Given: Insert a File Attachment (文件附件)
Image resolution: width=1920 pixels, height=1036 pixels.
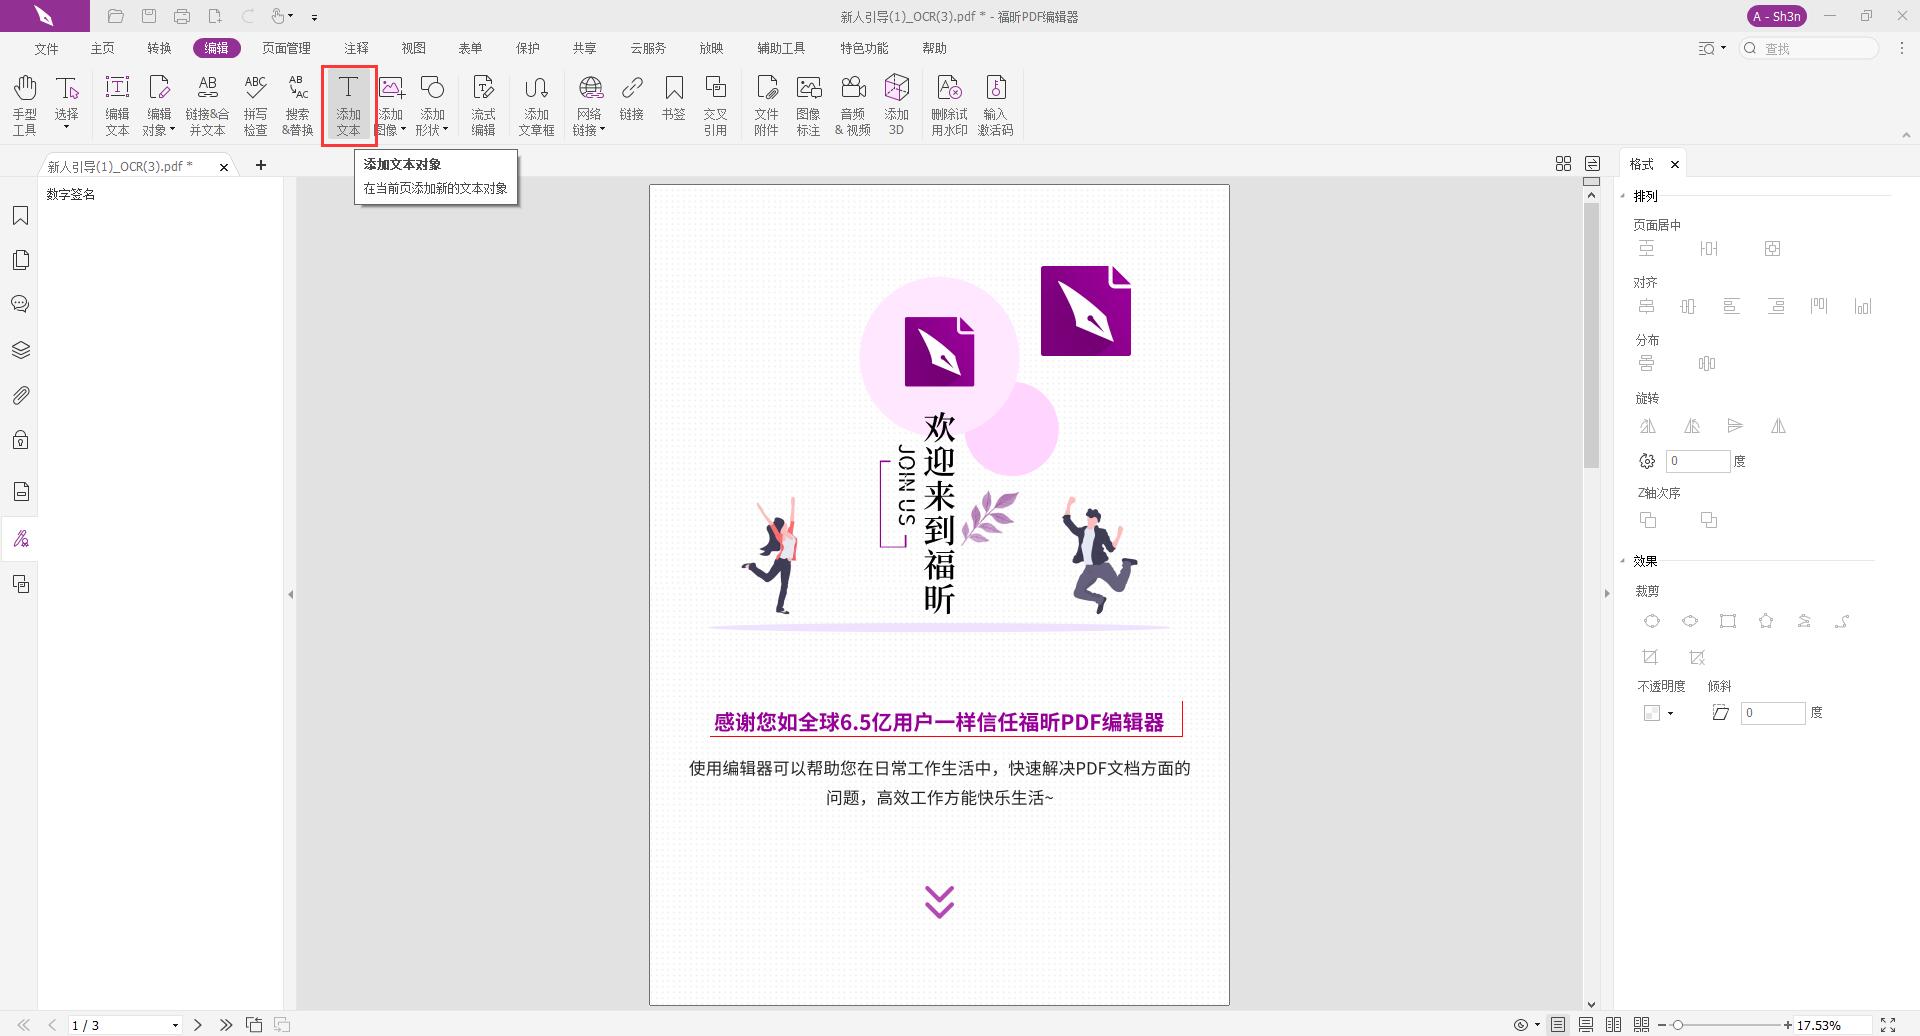Looking at the screenshot, I should click(766, 104).
